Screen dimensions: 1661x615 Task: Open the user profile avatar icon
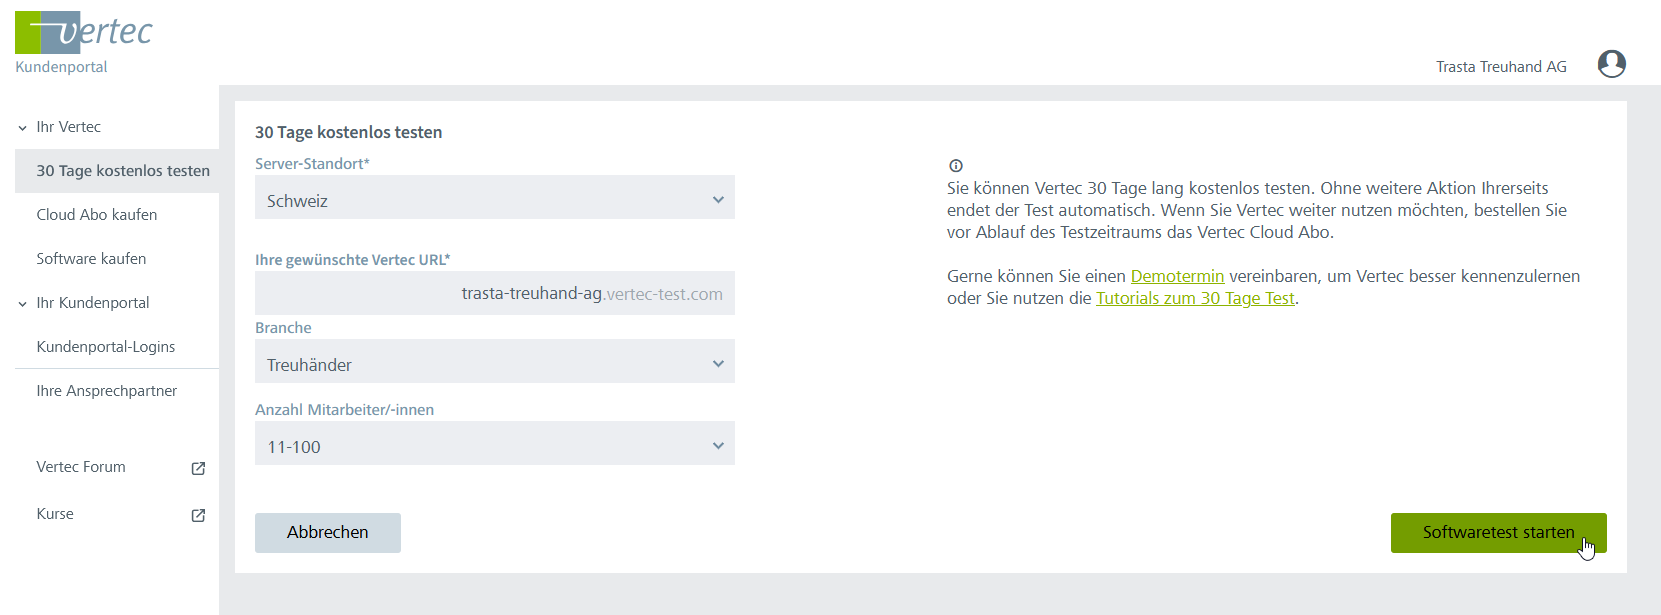coord(1611,64)
